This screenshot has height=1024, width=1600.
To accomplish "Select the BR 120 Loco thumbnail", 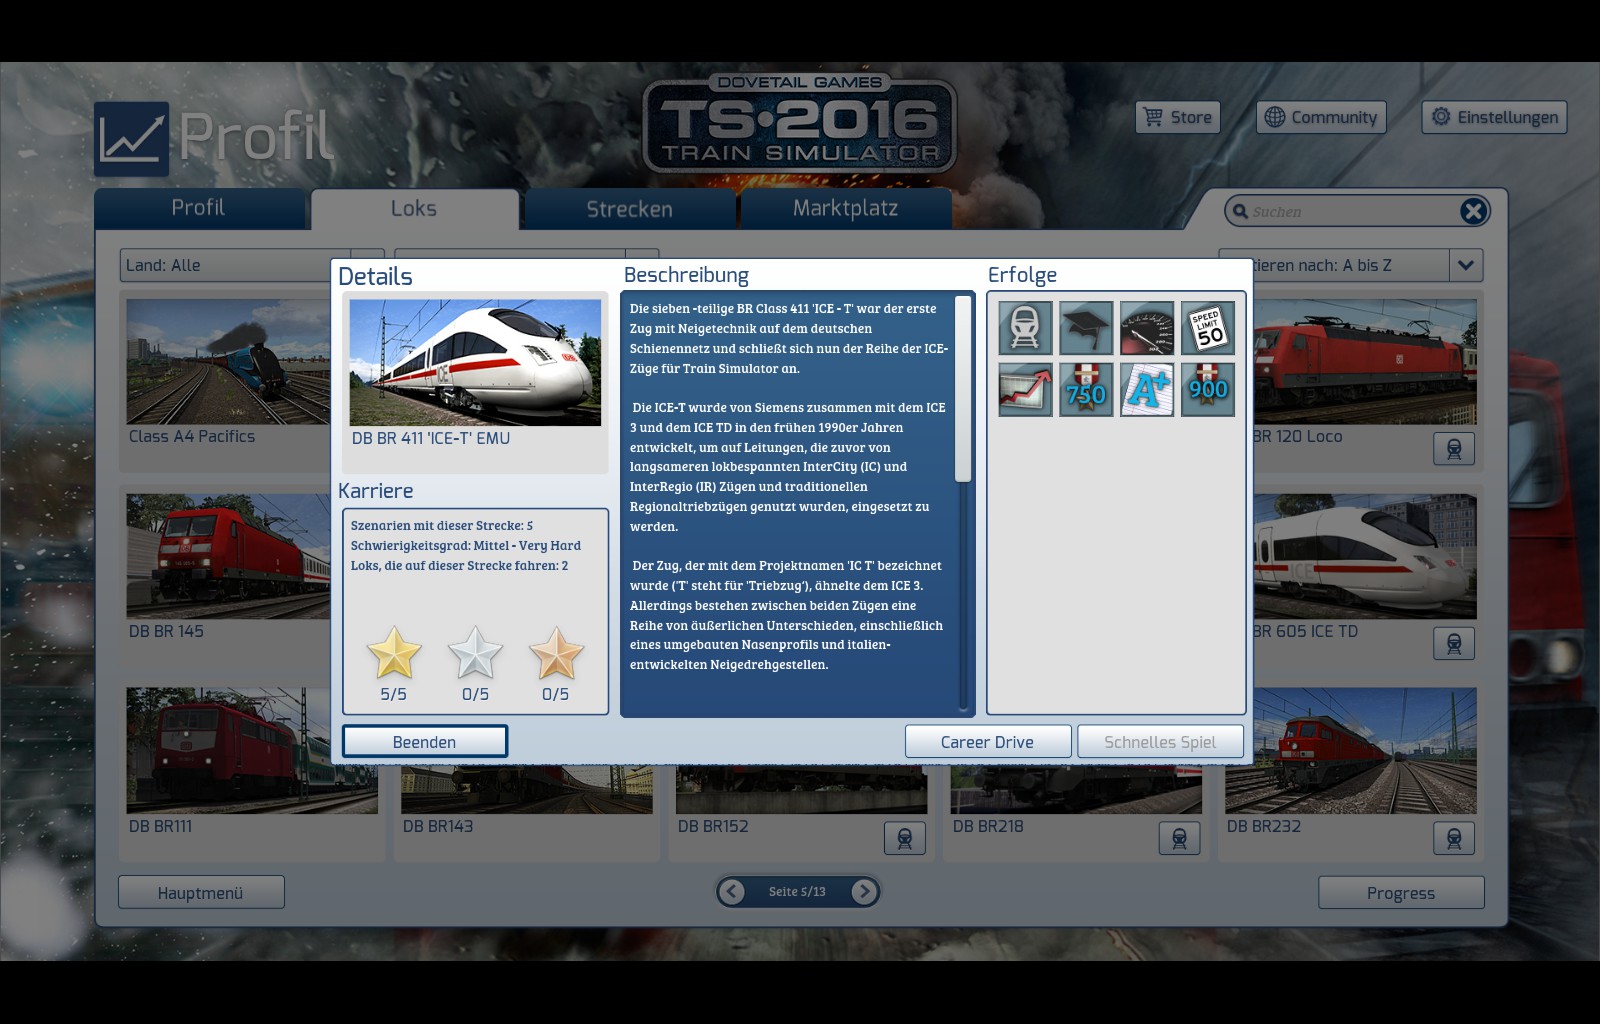I will coord(1364,361).
